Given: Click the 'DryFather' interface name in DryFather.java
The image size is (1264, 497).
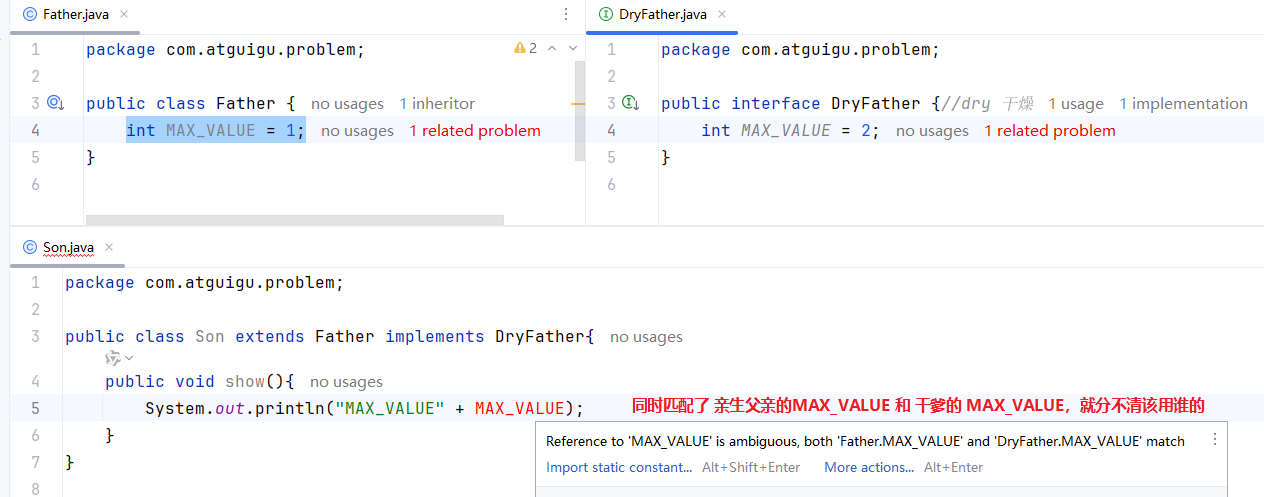Looking at the screenshot, I should [x=876, y=103].
